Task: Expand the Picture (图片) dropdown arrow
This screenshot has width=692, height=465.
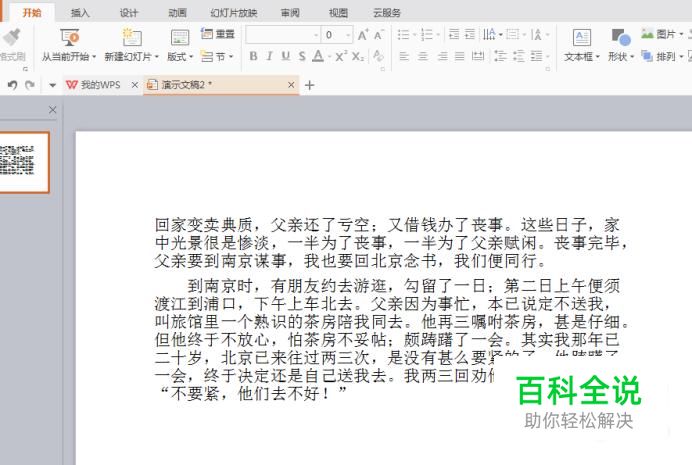Action: [x=681, y=34]
